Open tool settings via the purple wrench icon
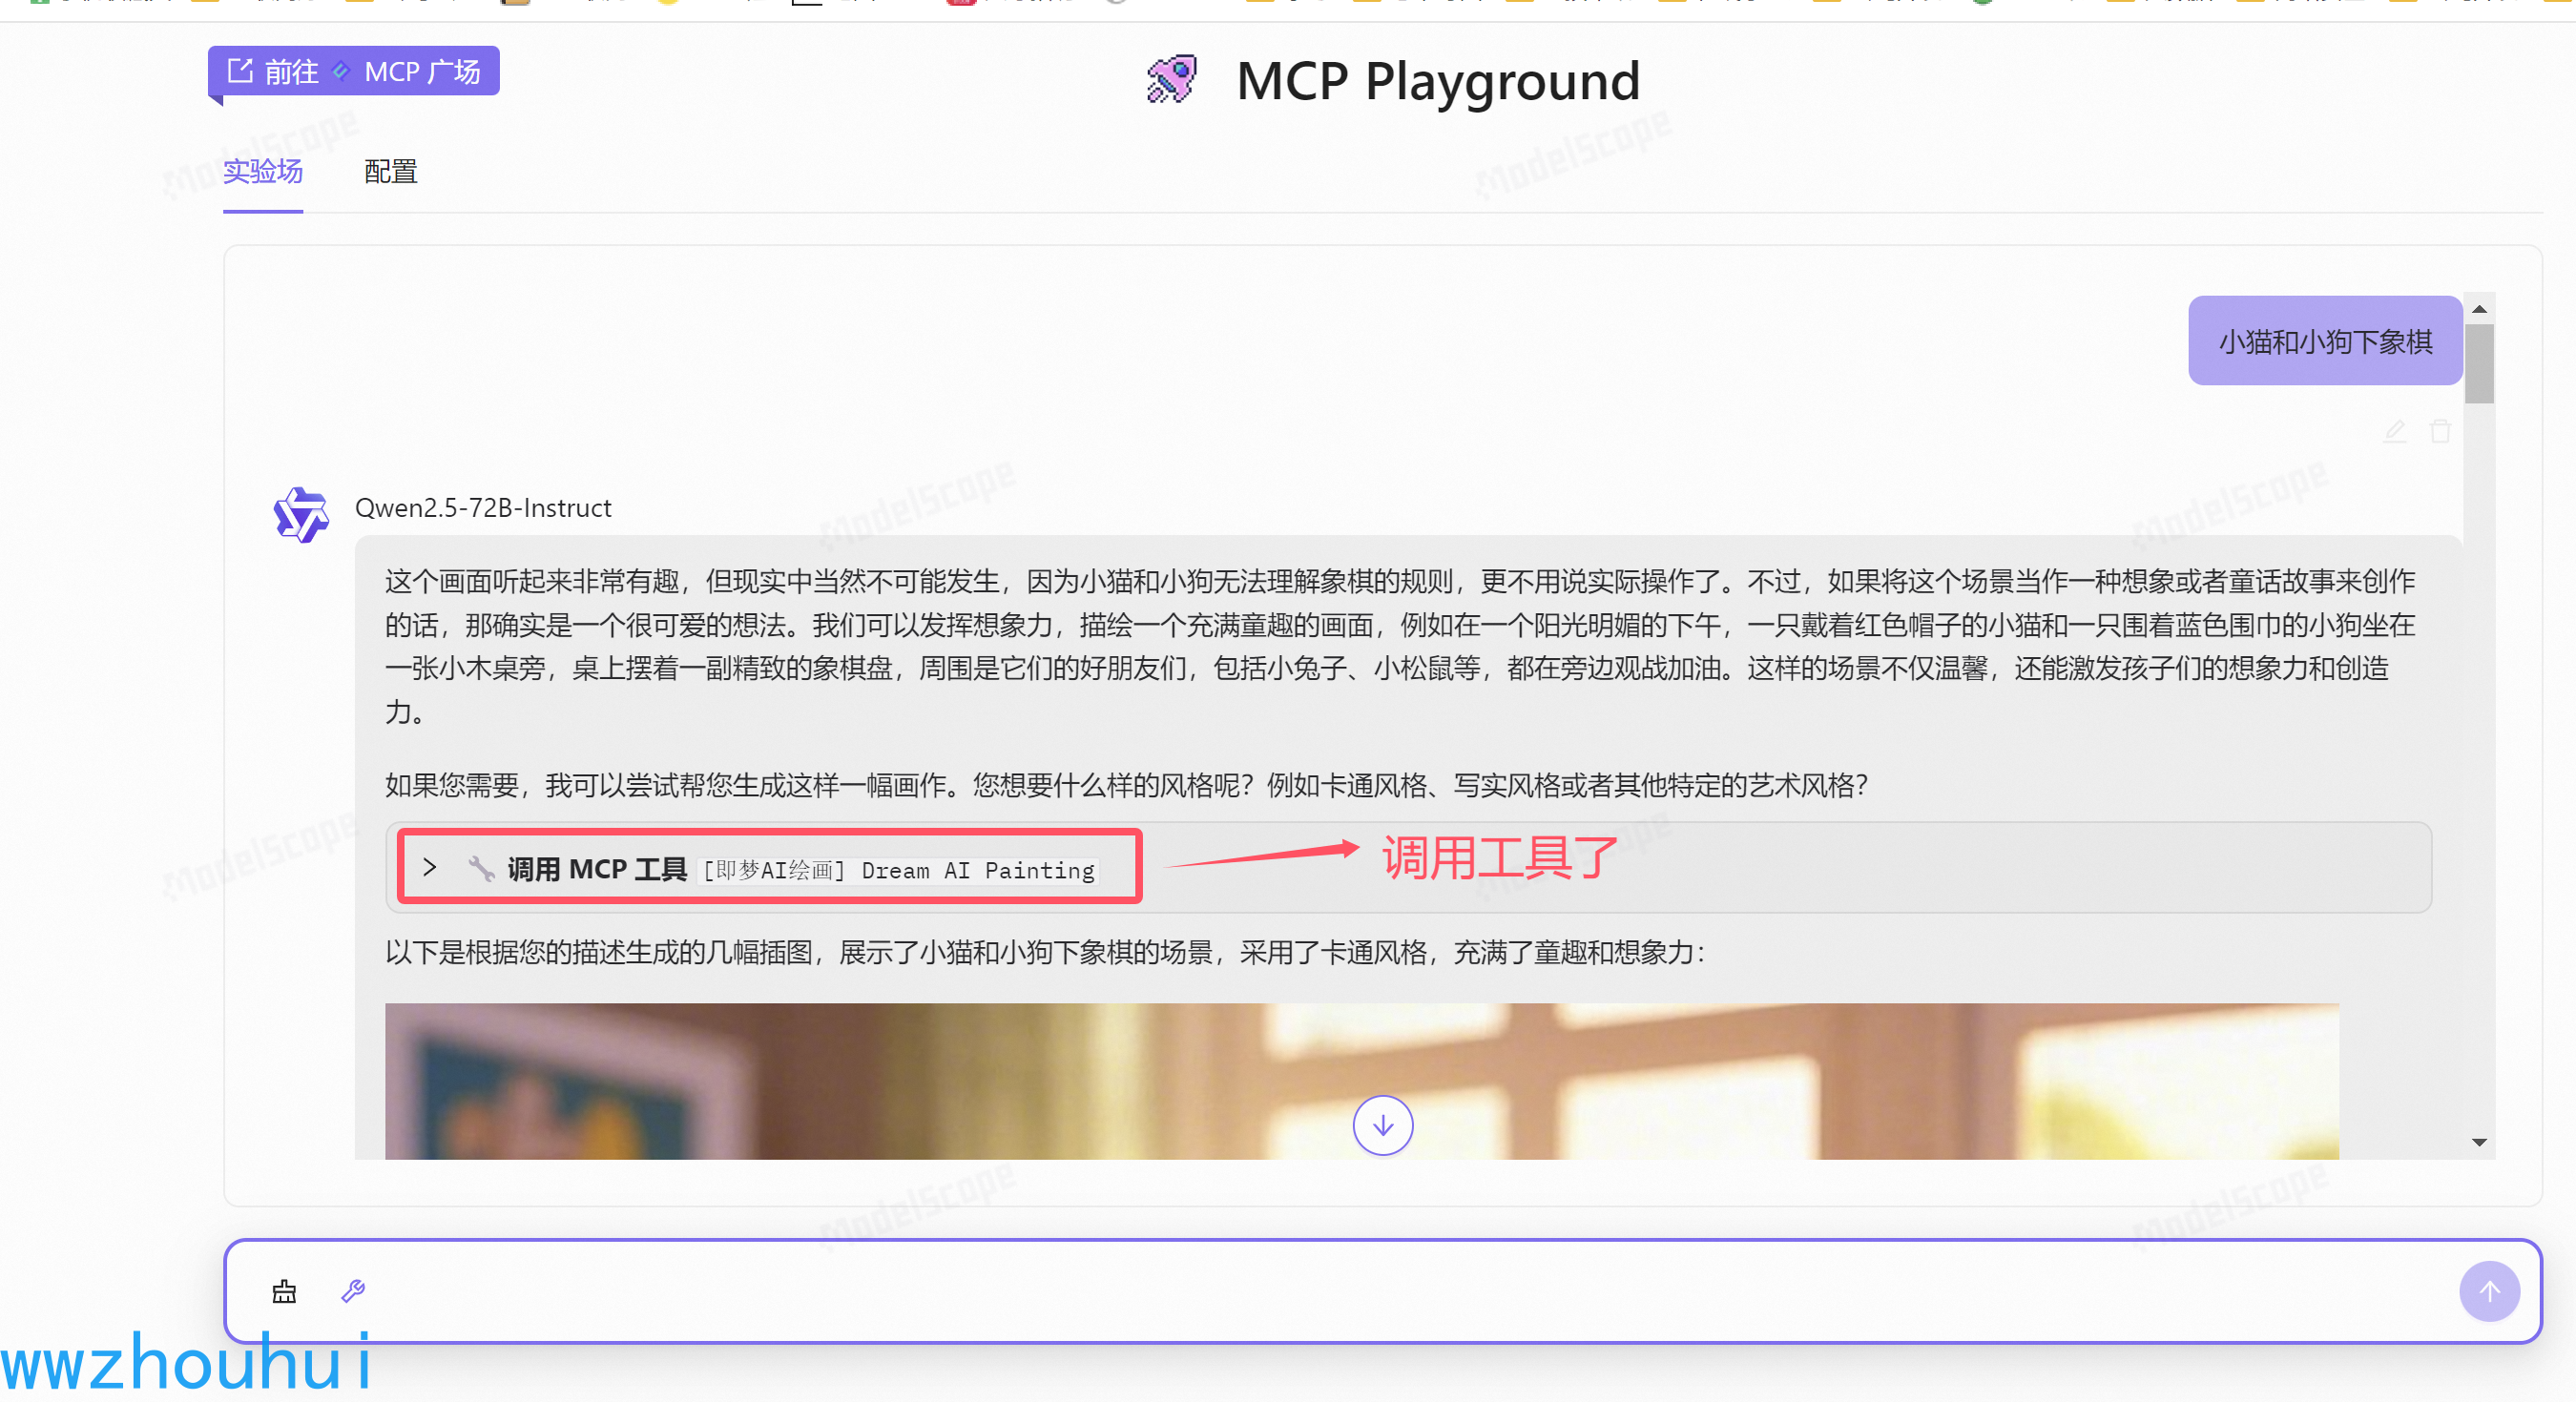This screenshot has height=1402, width=2576. pyautogui.click(x=353, y=1292)
